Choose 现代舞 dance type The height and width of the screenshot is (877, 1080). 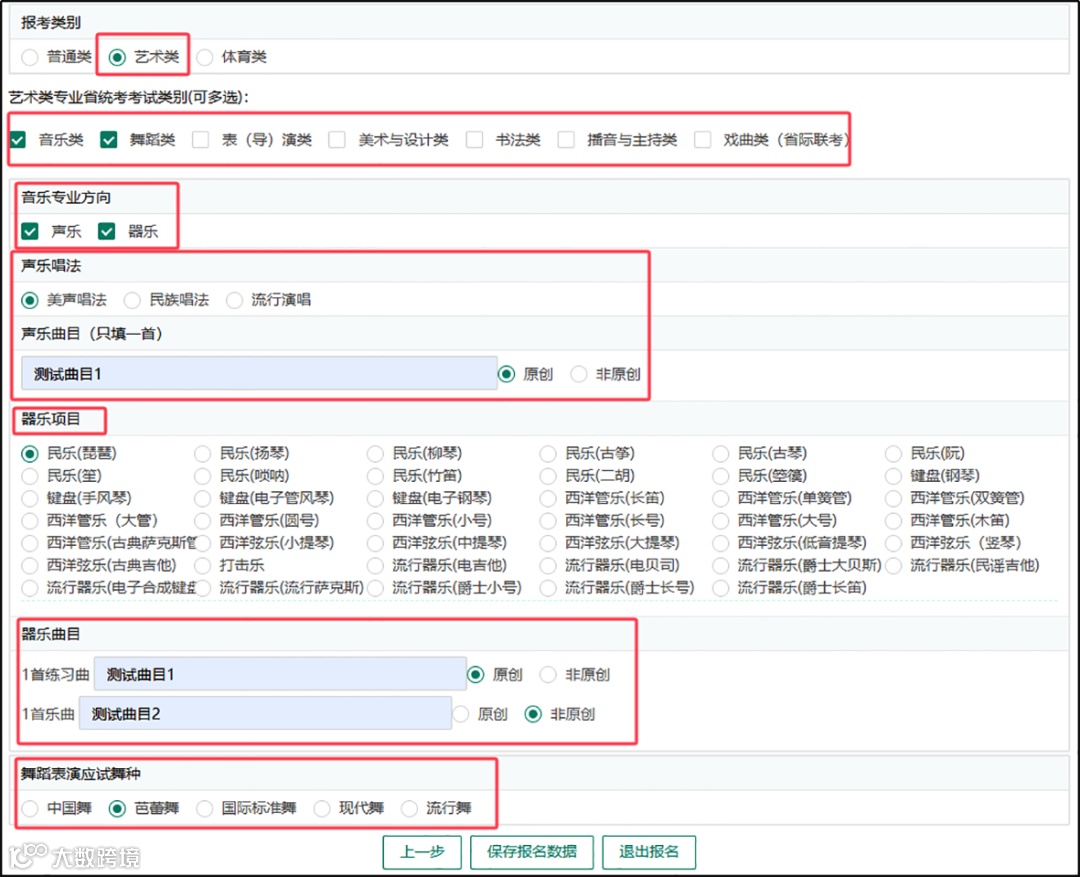click(322, 808)
